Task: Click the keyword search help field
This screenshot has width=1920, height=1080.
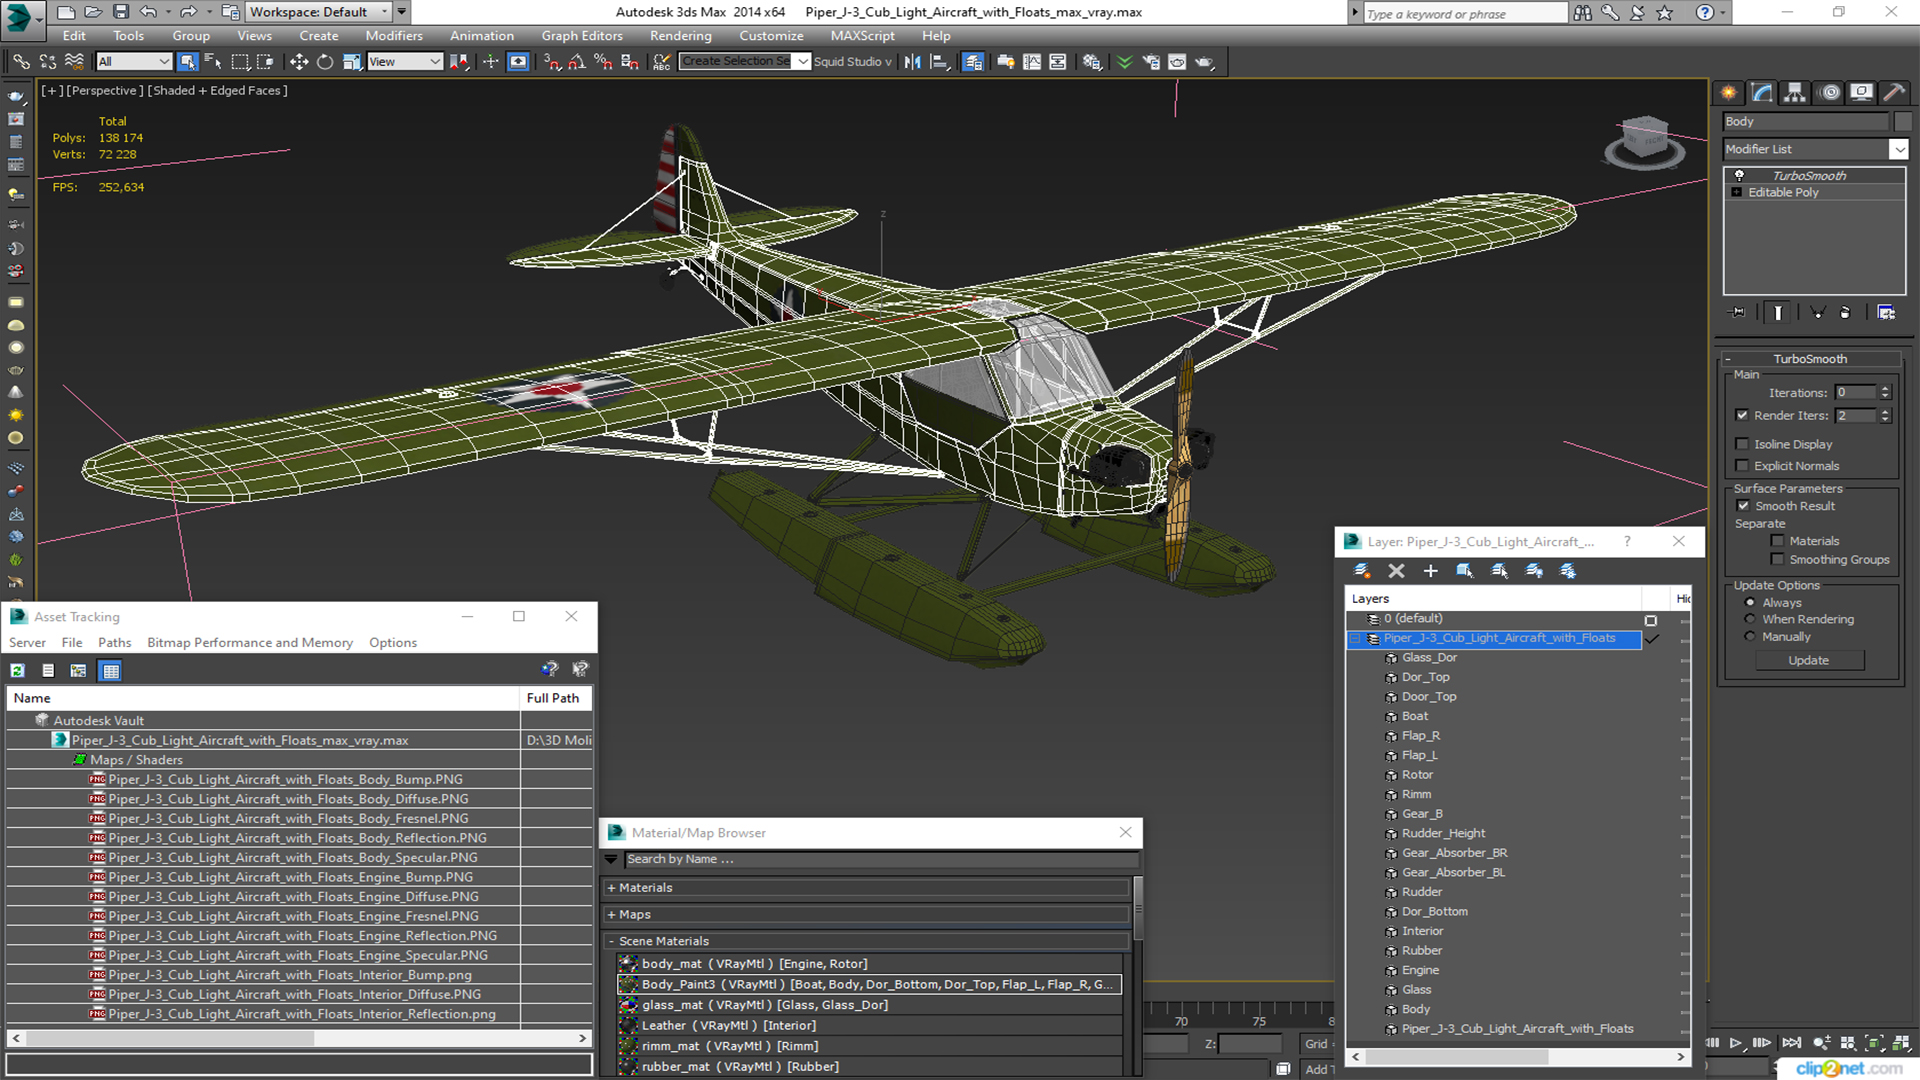Action: coord(1465,13)
